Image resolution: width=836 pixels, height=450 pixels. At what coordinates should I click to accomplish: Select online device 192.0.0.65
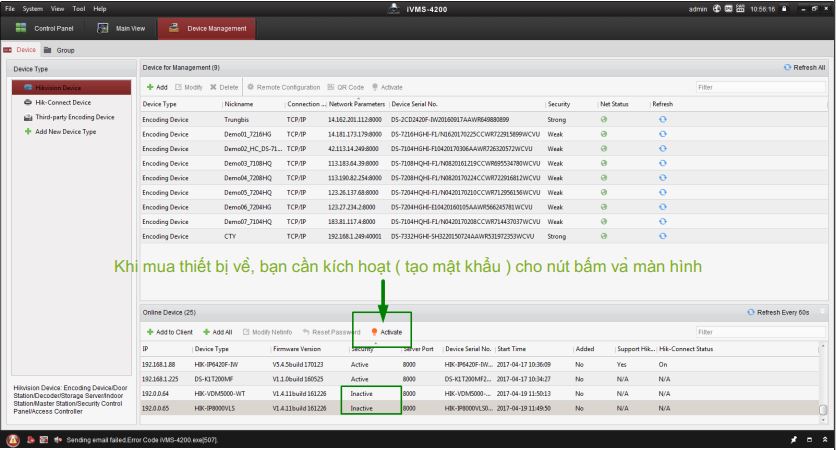coord(479,408)
